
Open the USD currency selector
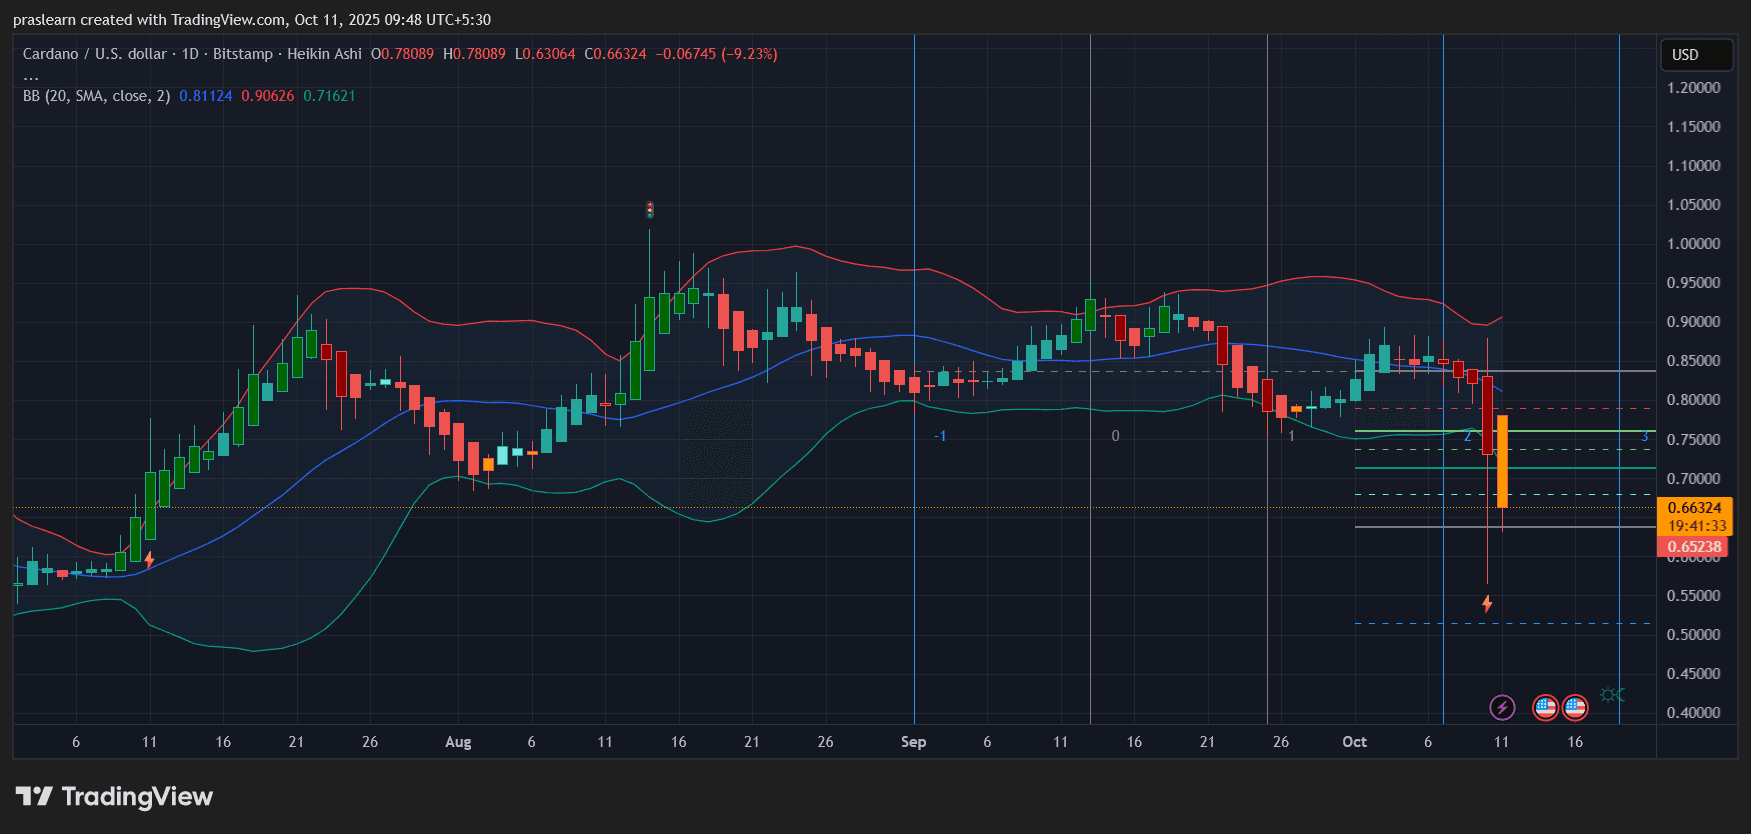coord(1695,55)
